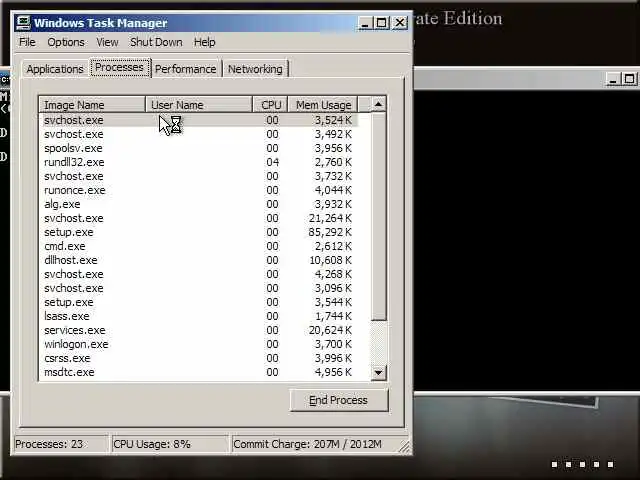Select the alg.exe process
This screenshot has height=480, width=640.
tap(198, 204)
